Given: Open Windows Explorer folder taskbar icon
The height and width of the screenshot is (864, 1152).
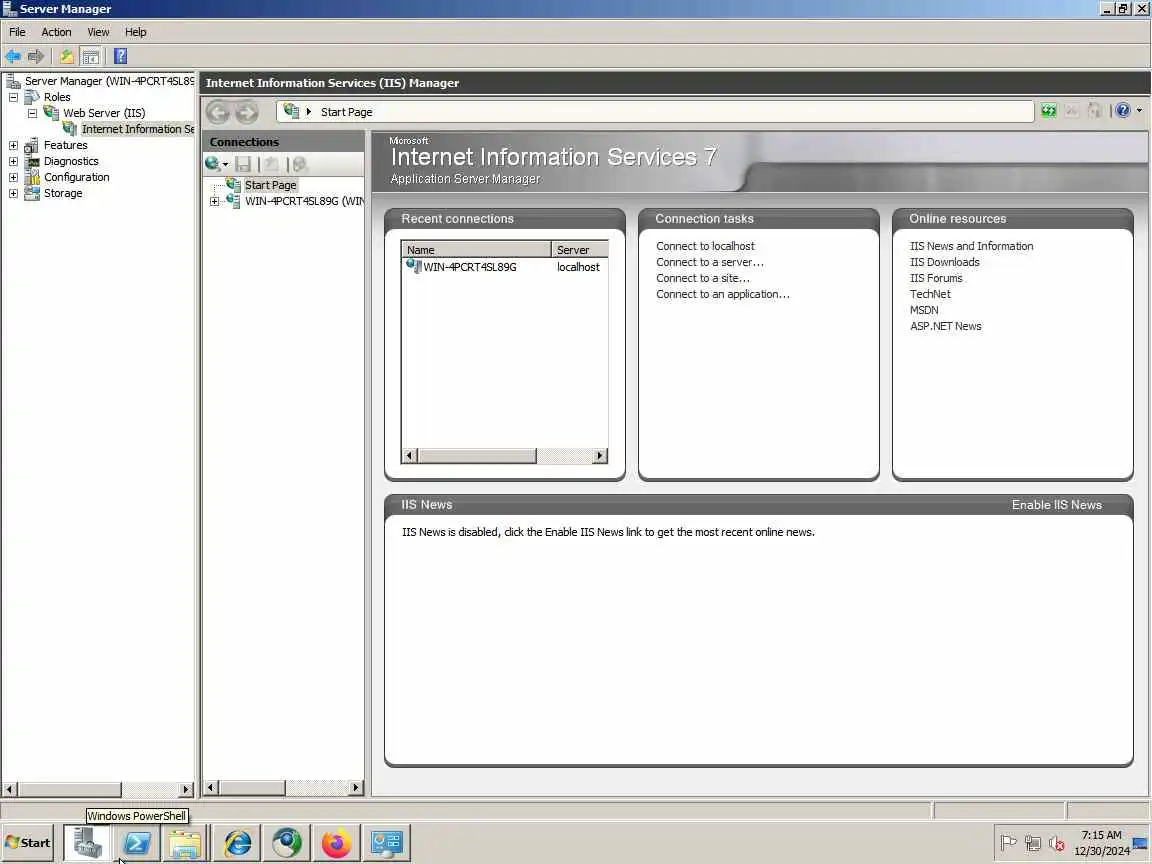Looking at the screenshot, I should (x=184, y=843).
